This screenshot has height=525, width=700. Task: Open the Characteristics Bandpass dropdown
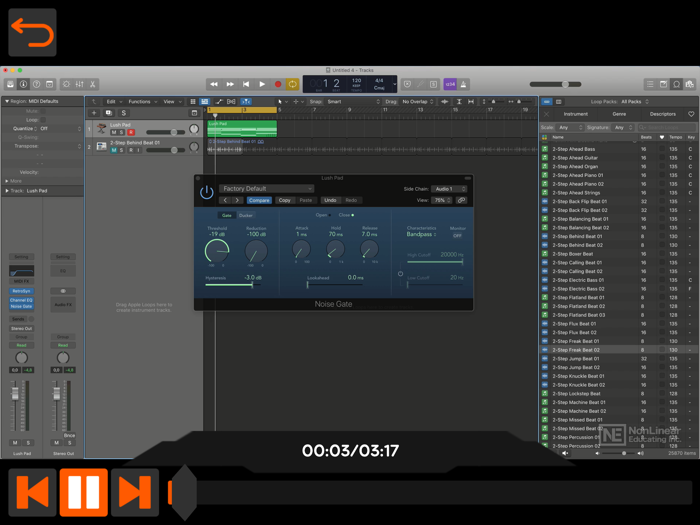click(x=421, y=234)
